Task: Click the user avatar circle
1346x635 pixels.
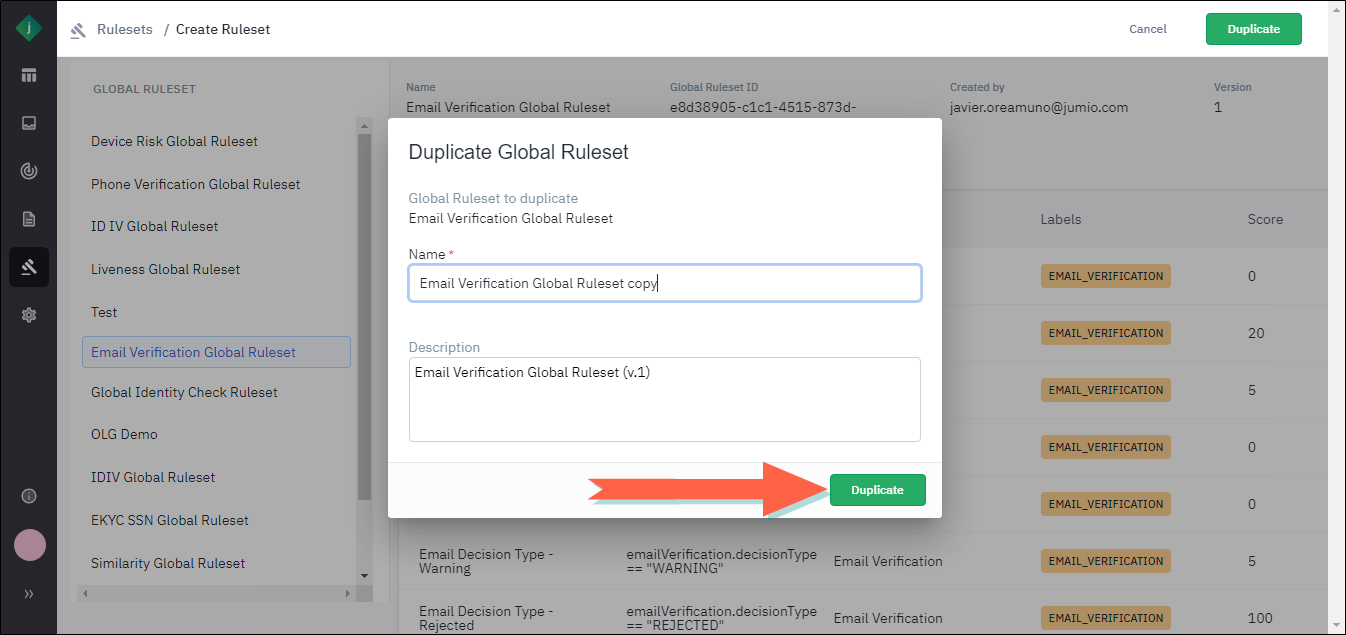Action: pos(29,545)
